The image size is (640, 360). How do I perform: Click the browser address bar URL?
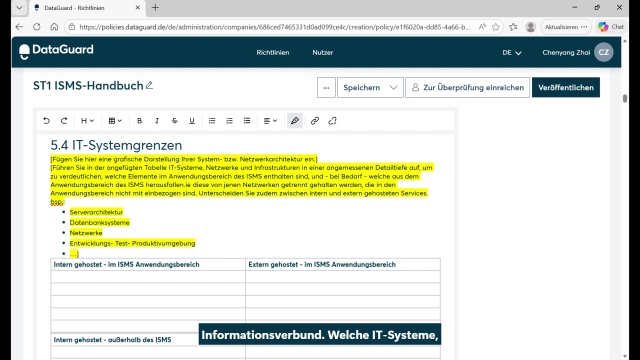click(274, 27)
